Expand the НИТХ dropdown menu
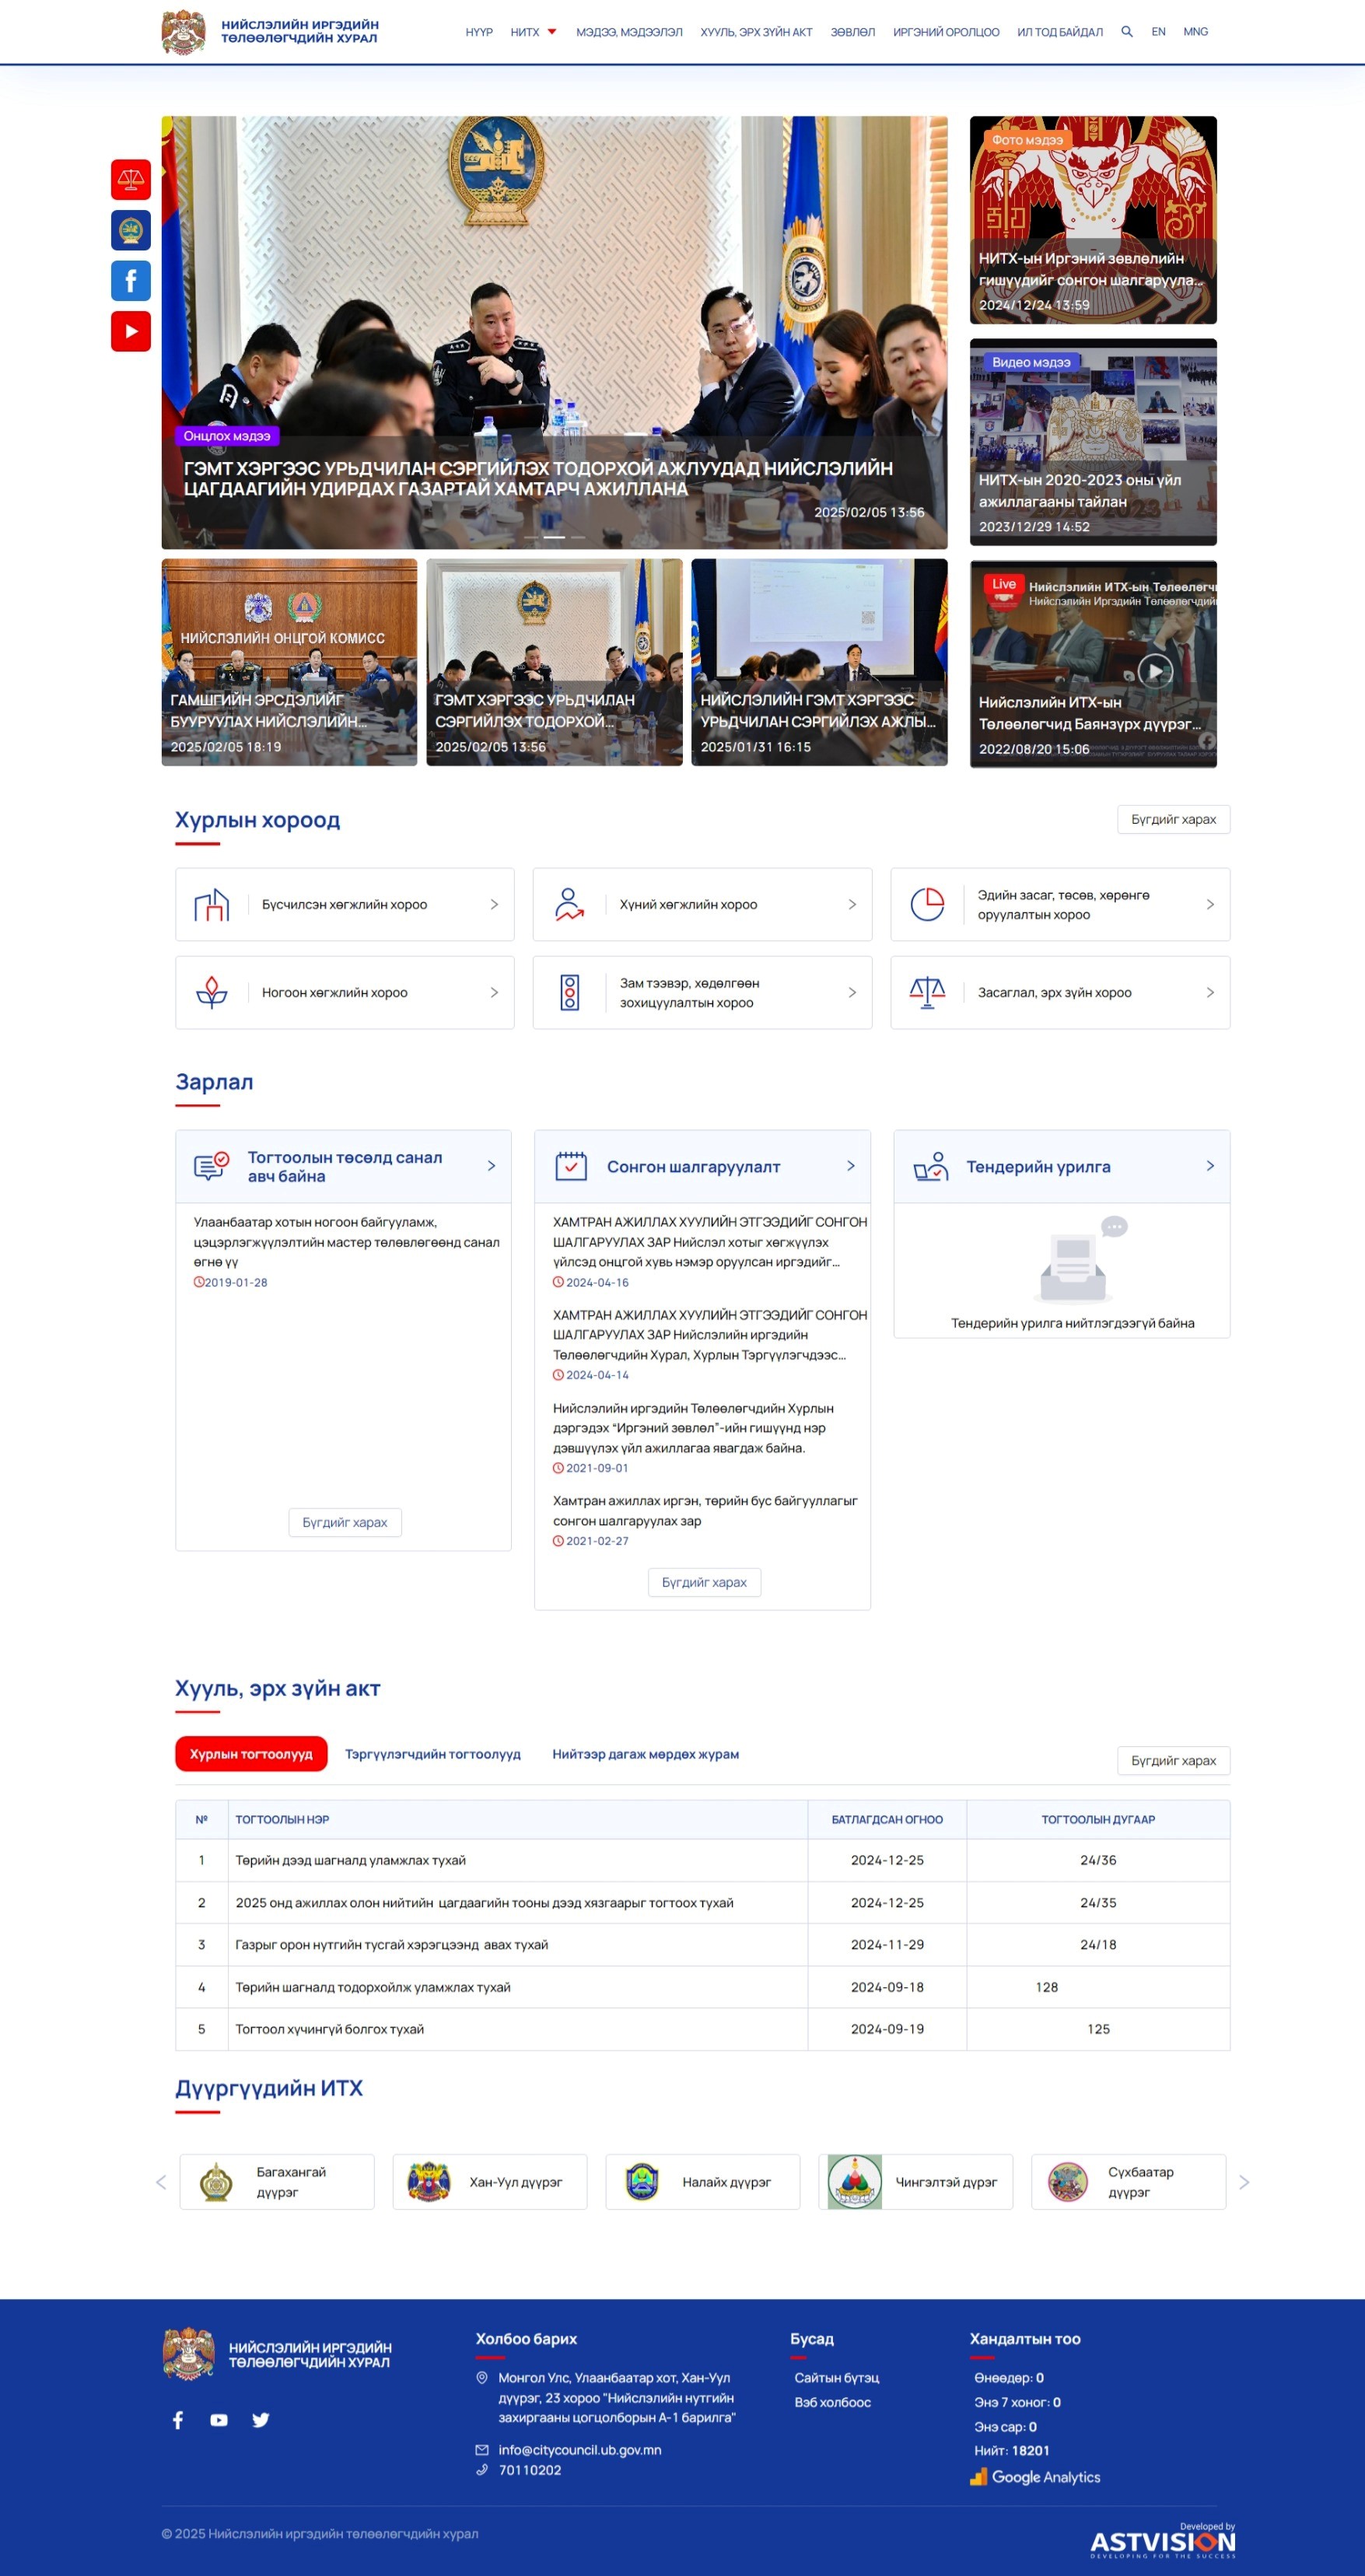Image resolution: width=1365 pixels, height=2576 pixels. (x=533, y=32)
